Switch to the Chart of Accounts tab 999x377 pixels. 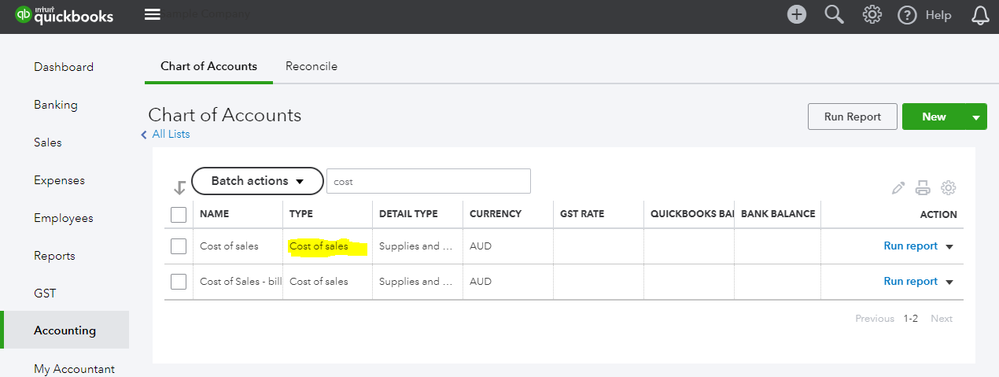pos(209,66)
